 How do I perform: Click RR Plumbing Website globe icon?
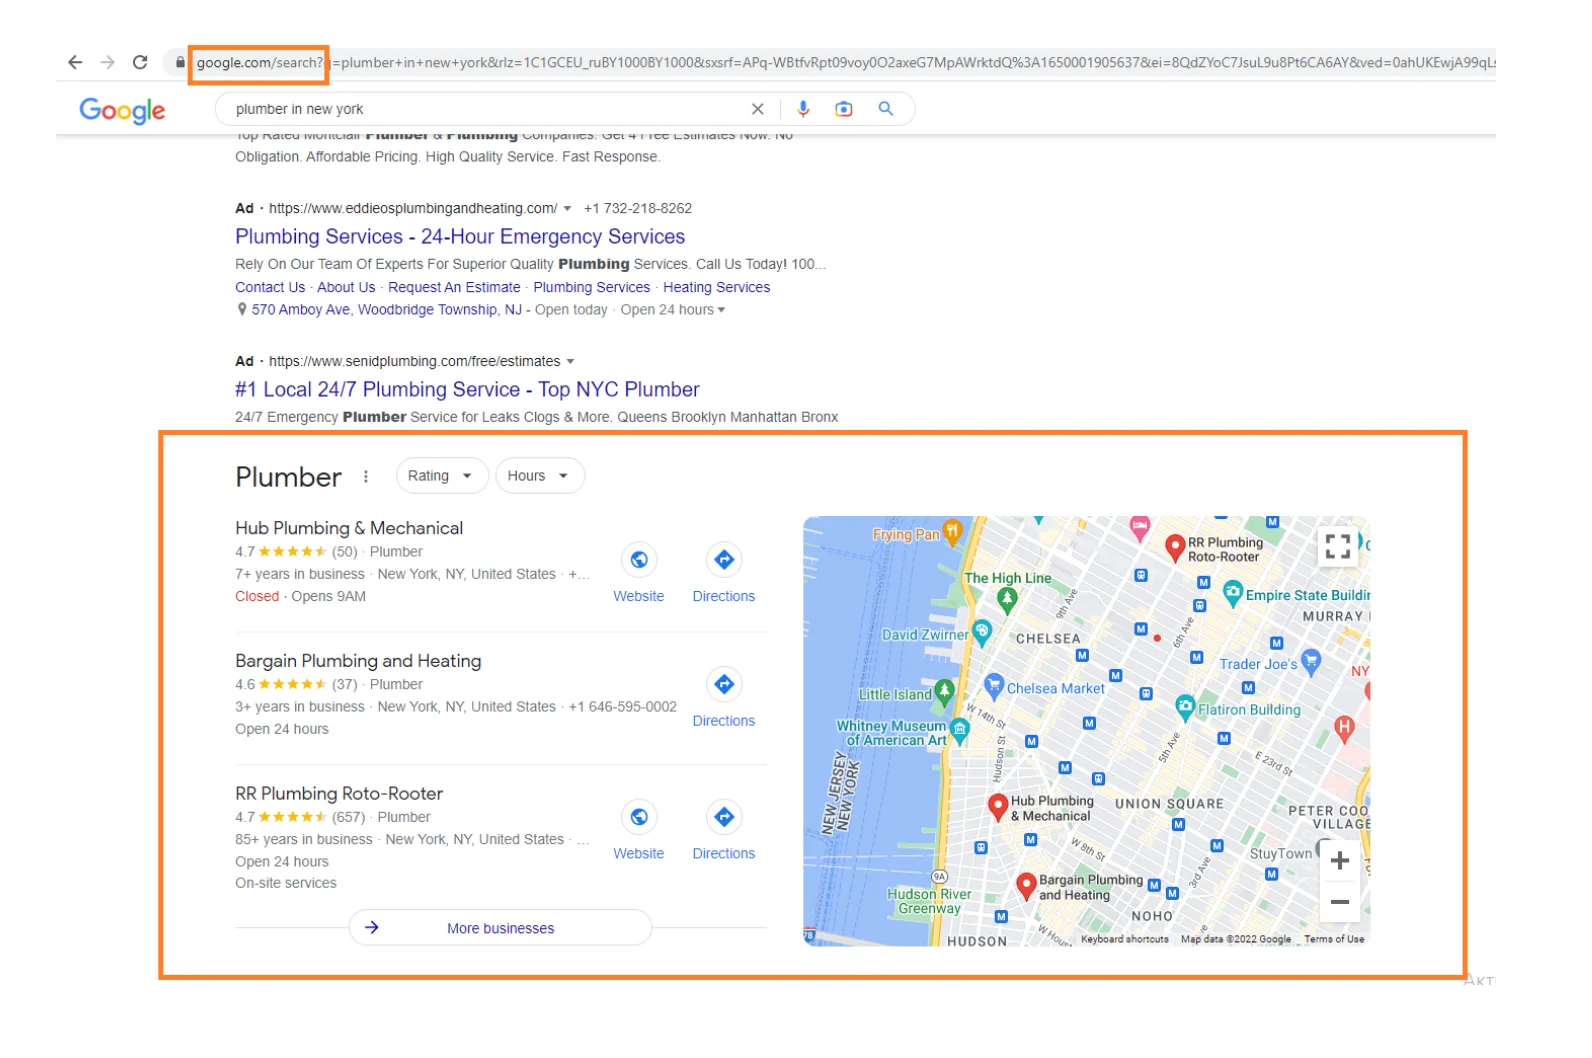tap(639, 818)
